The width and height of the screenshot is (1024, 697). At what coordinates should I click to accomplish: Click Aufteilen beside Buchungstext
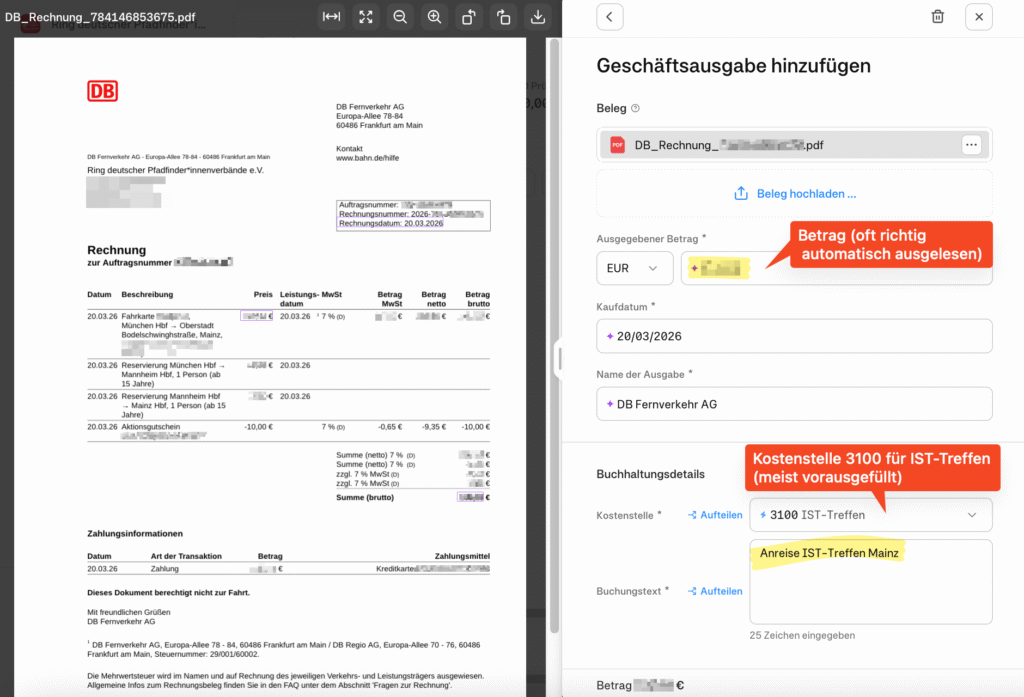point(714,591)
